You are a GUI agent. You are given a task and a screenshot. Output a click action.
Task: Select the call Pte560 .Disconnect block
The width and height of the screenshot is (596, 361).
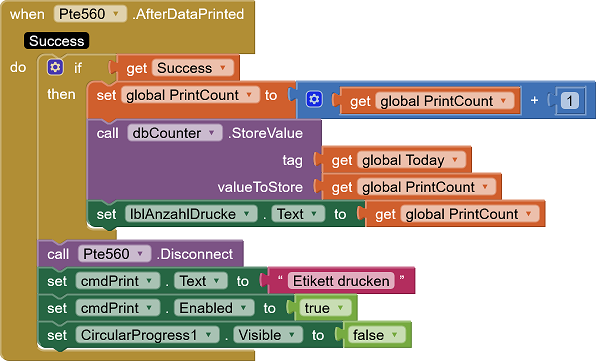141,254
